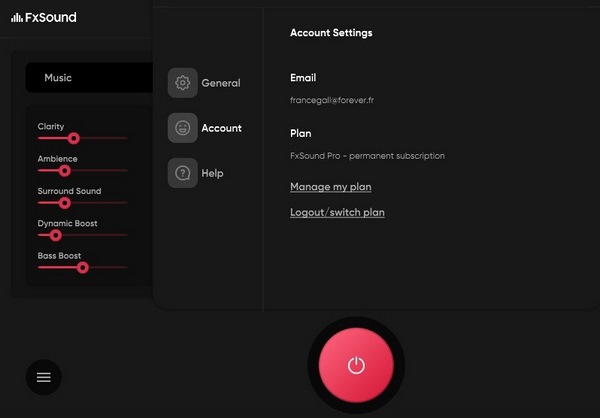This screenshot has width=600, height=418.
Task: Click the francegall@forever.fr email text
Action: pos(332,100)
